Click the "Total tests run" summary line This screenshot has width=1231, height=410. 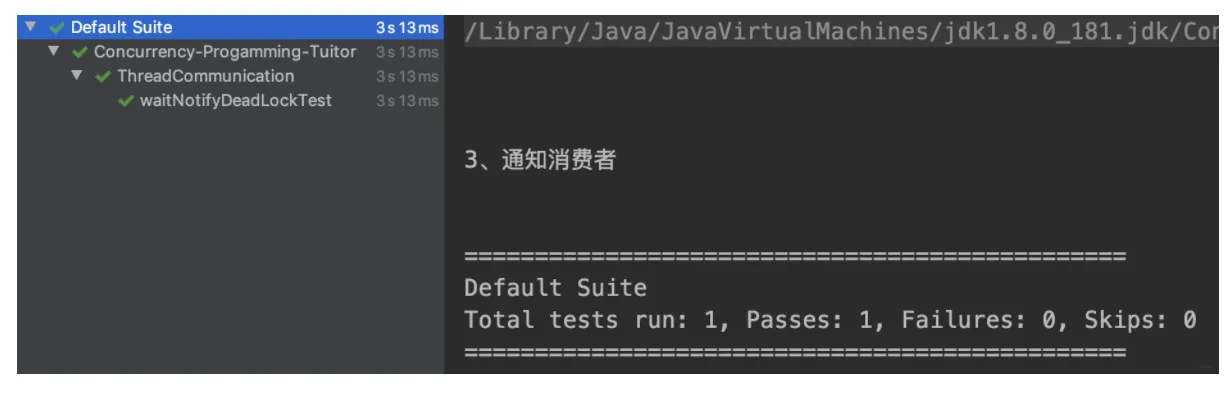(x=830, y=321)
